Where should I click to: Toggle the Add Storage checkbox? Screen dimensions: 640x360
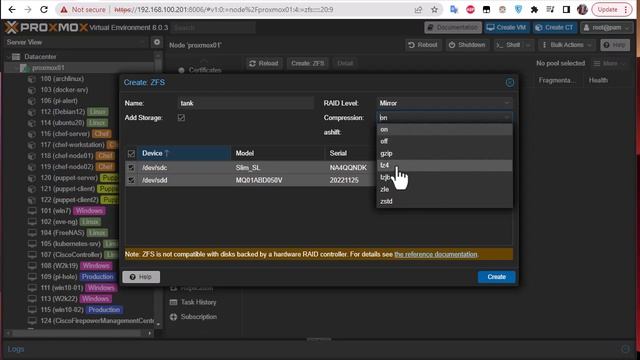point(181,118)
